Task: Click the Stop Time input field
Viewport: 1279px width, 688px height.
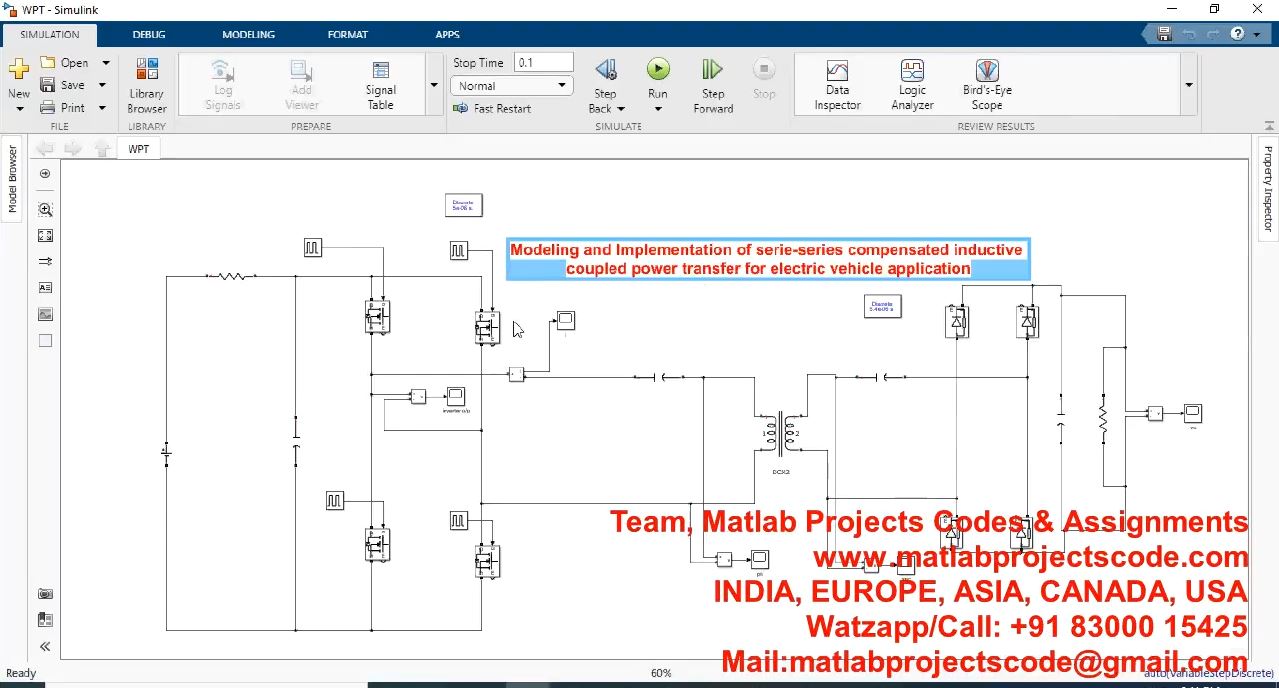Action: pos(543,63)
